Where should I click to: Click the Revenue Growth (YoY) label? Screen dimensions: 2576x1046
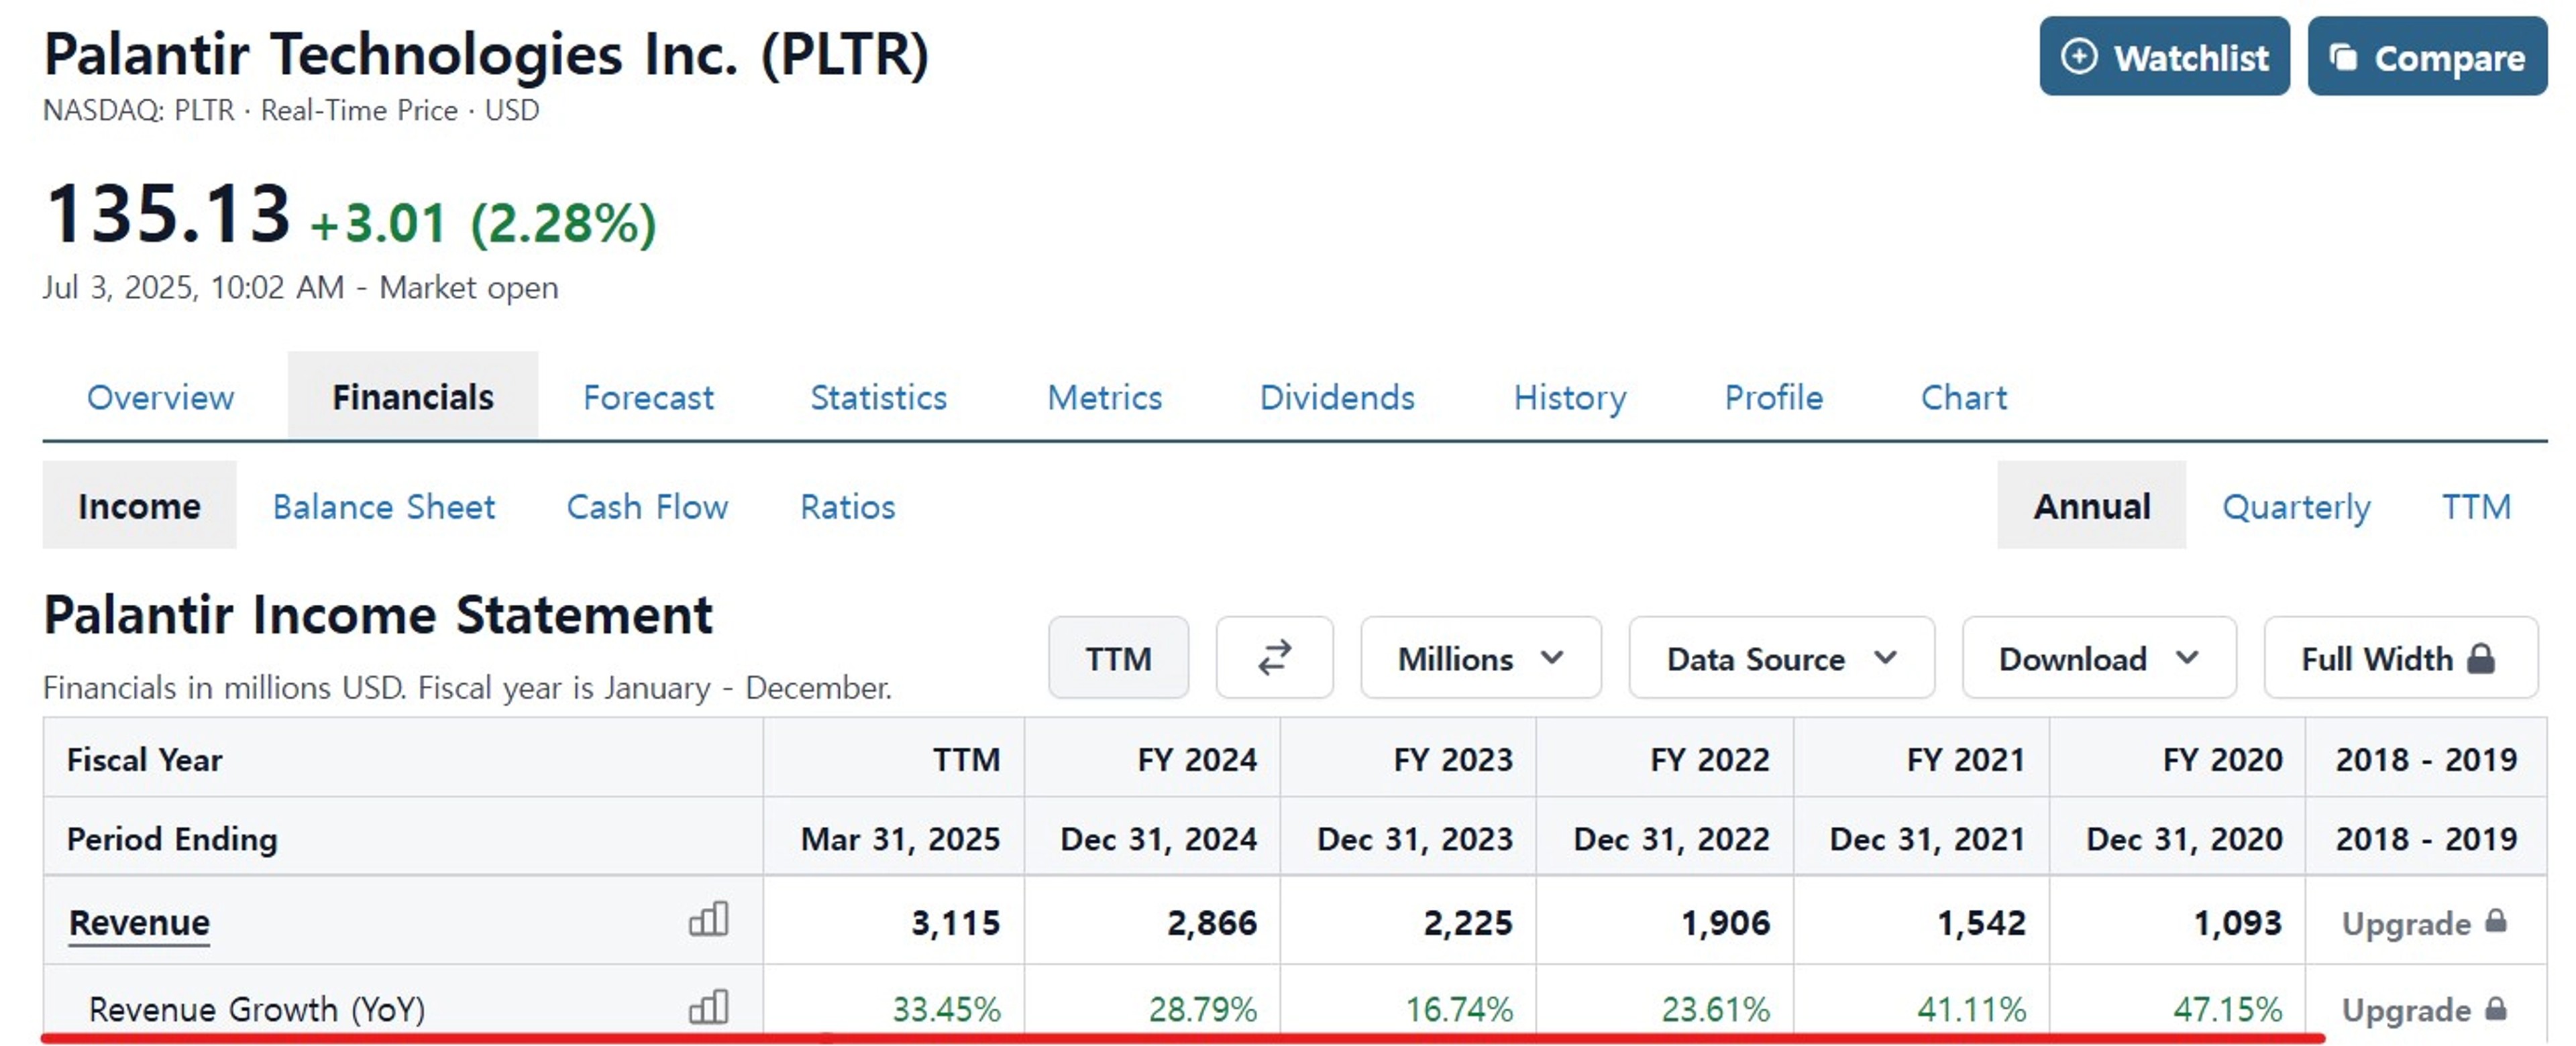257,1009
